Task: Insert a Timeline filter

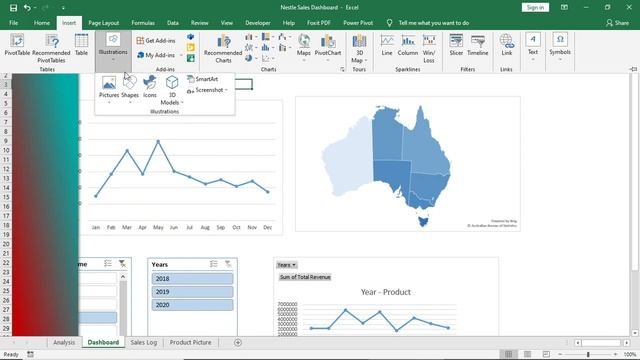Action: pos(478,45)
